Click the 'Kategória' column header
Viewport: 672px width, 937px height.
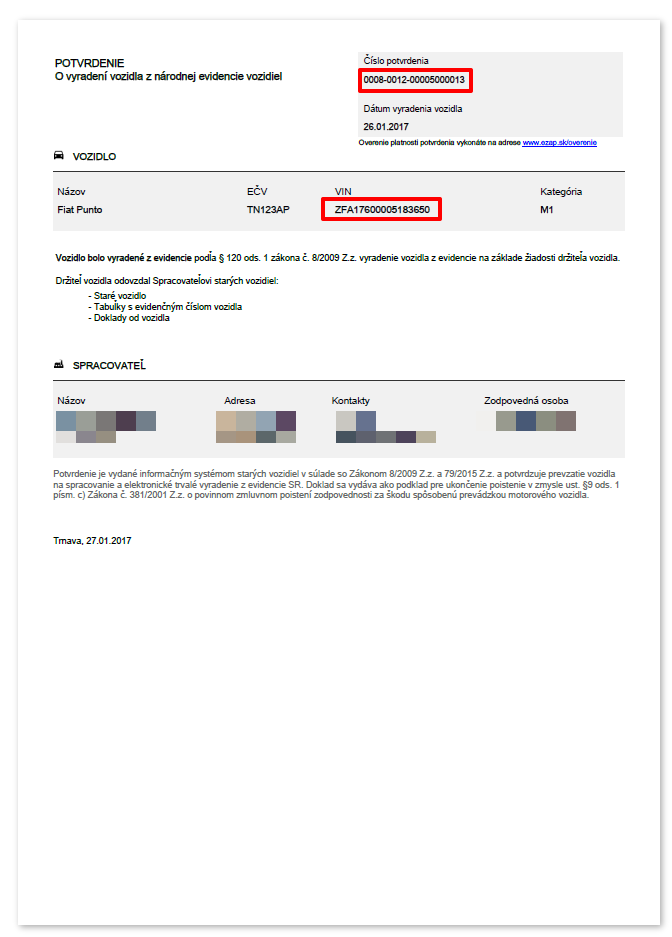click(561, 191)
